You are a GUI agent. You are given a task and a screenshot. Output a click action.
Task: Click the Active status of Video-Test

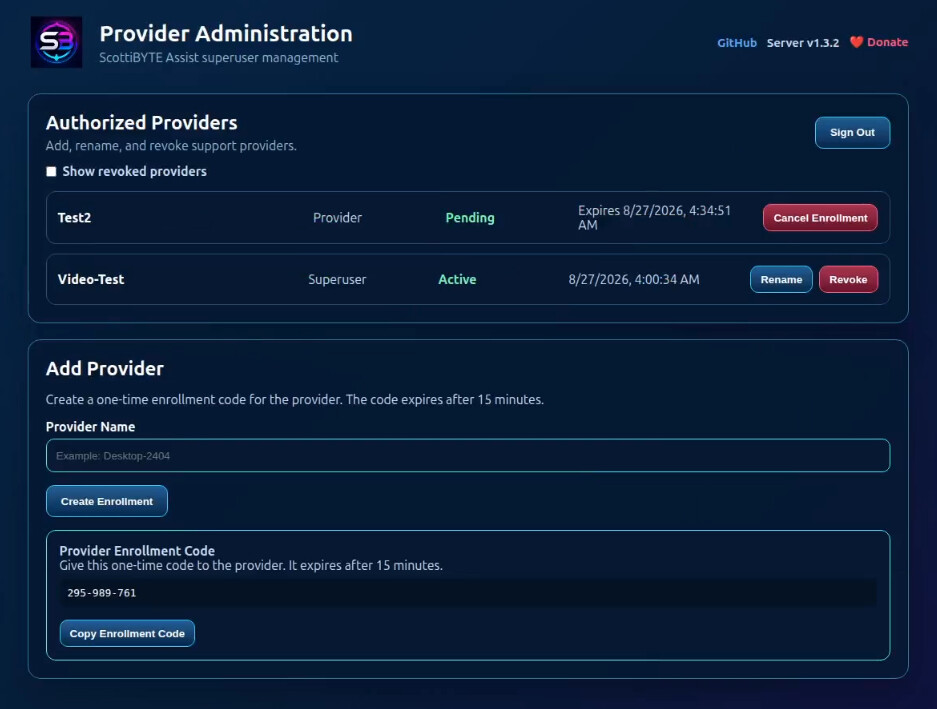(x=457, y=279)
